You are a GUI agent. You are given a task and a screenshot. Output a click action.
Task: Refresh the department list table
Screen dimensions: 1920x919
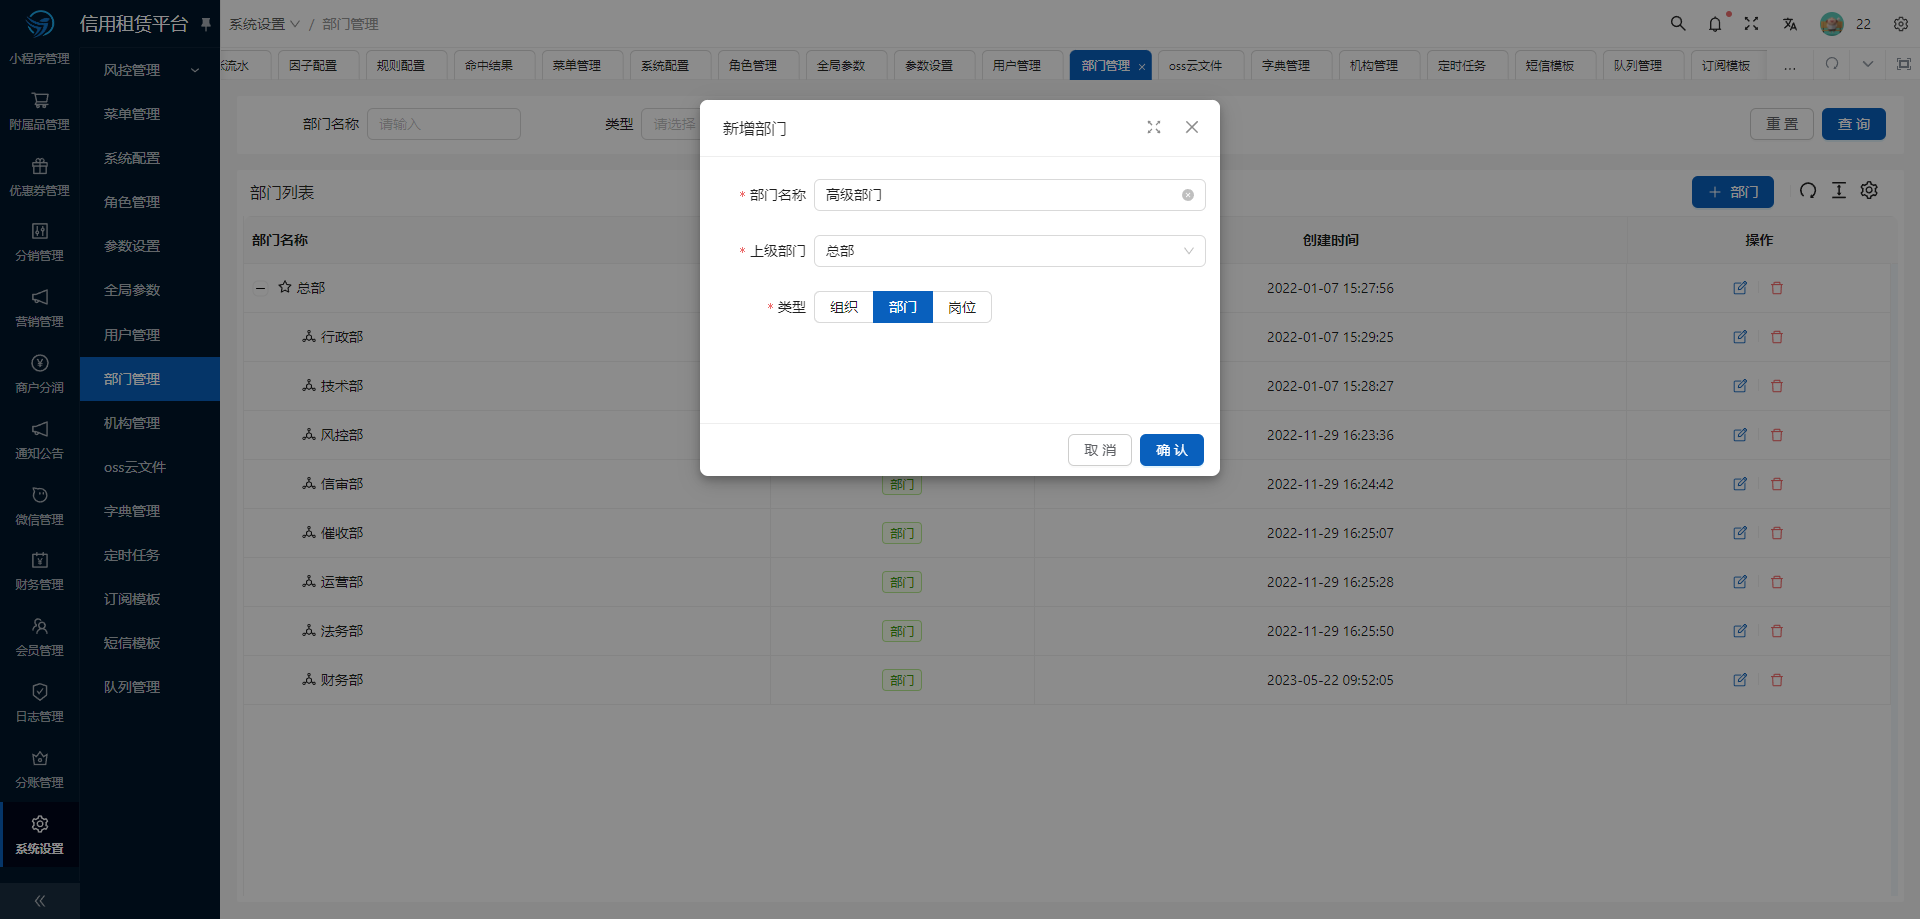pyautogui.click(x=1808, y=191)
